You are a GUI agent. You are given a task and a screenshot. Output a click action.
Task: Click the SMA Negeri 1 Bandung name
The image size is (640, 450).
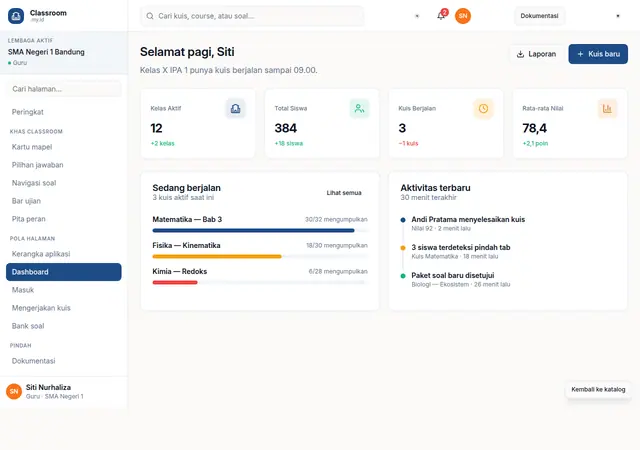coord(46,52)
